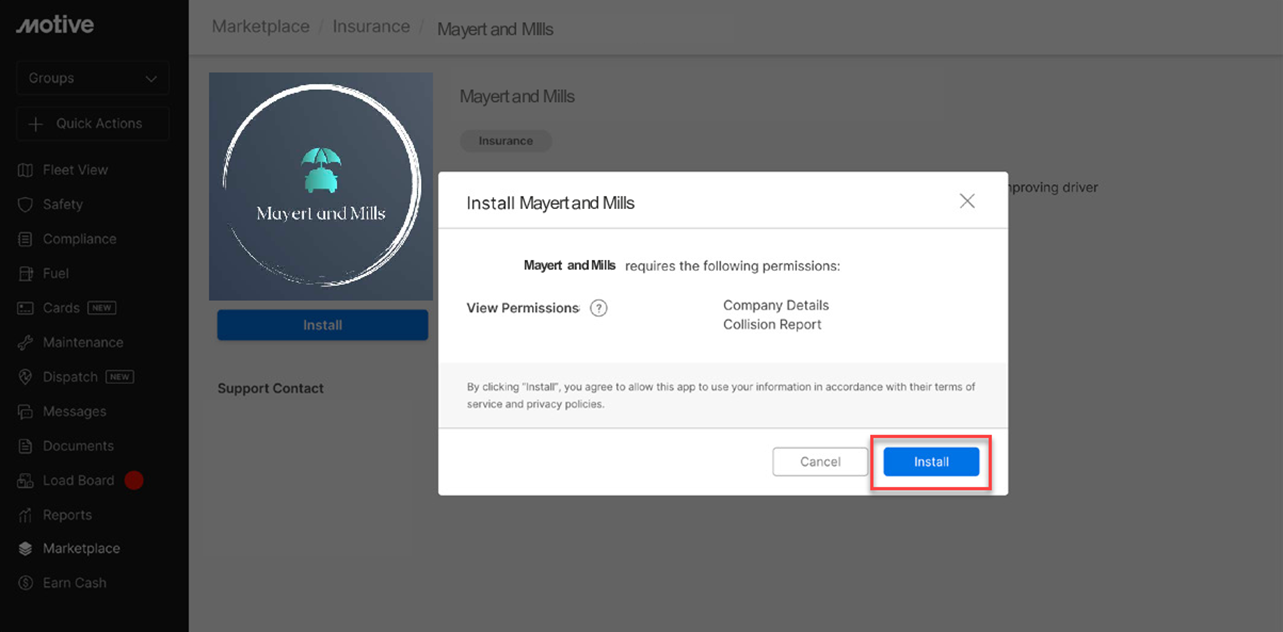The width and height of the screenshot is (1283, 632).
Task: Click the Safety shield icon
Action: (x=26, y=204)
